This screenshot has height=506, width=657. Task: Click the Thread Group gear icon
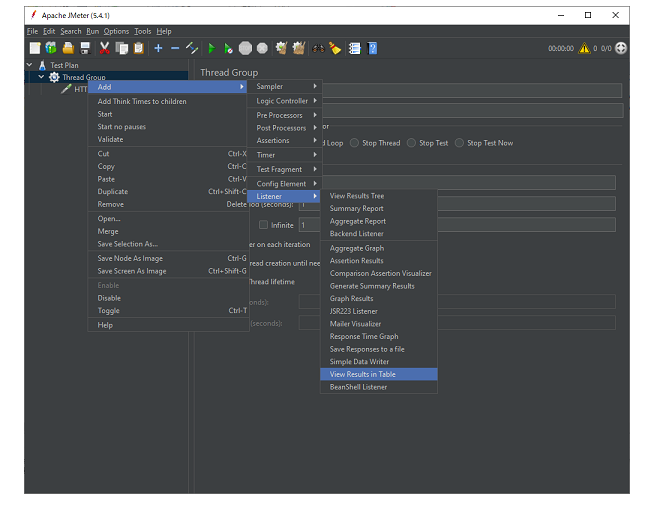[x=54, y=77]
